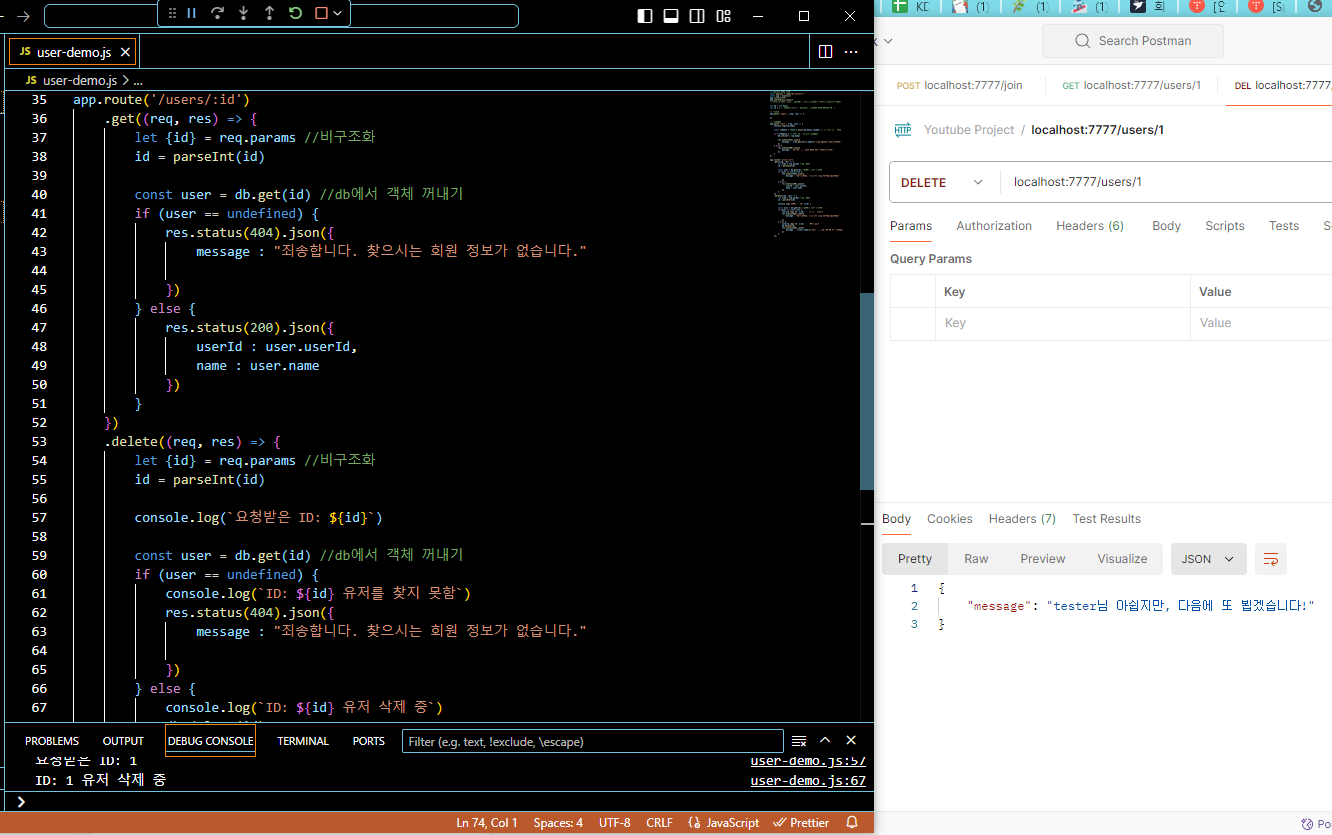Select the DEBUG CONSOLE panel tab
Image resolution: width=1332 pixels, height=835 pixels.
click(x=210, y=741)
